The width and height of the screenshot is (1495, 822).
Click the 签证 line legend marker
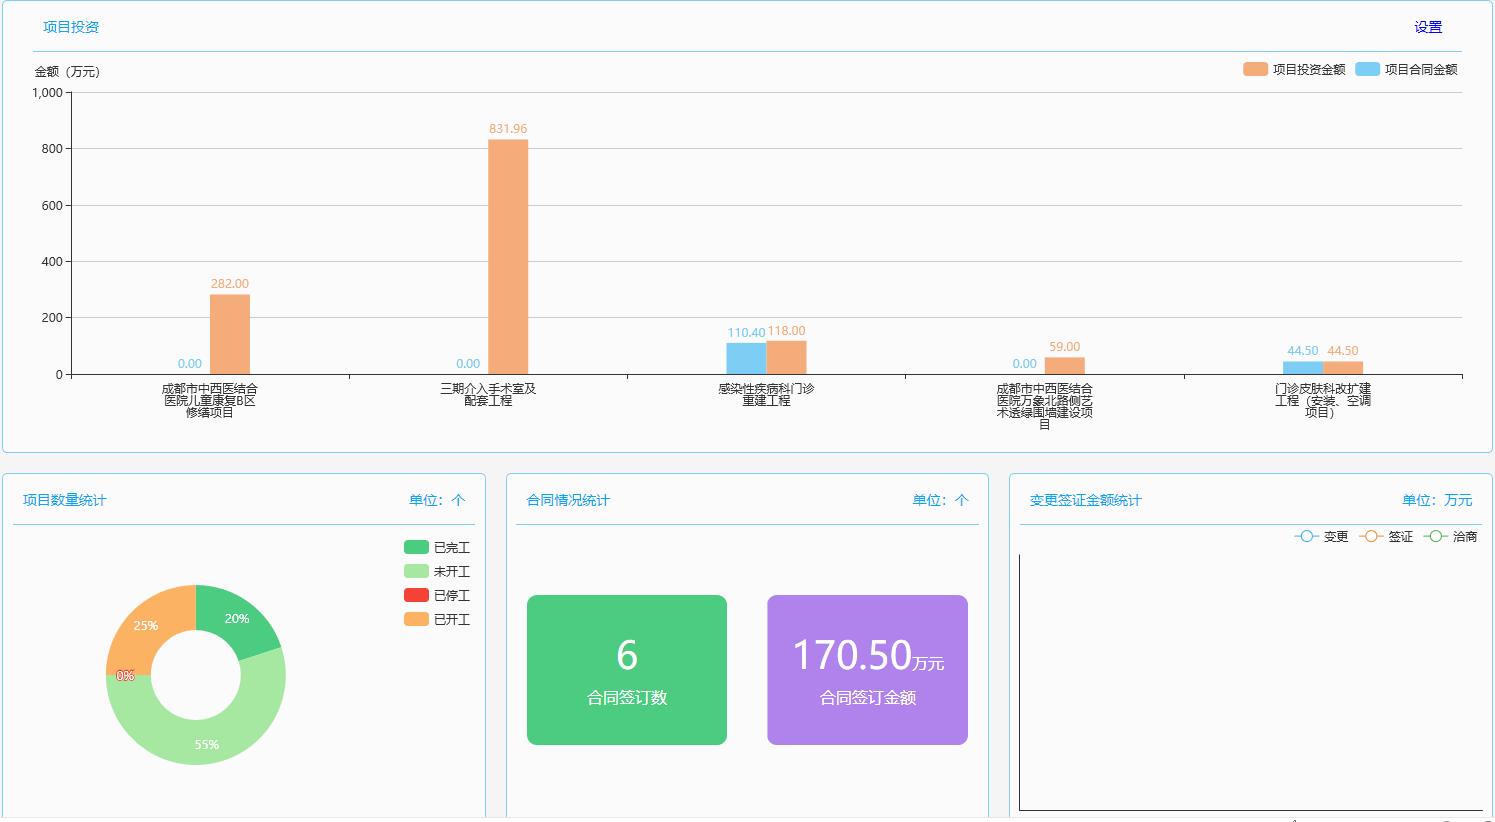point(1371,537)
